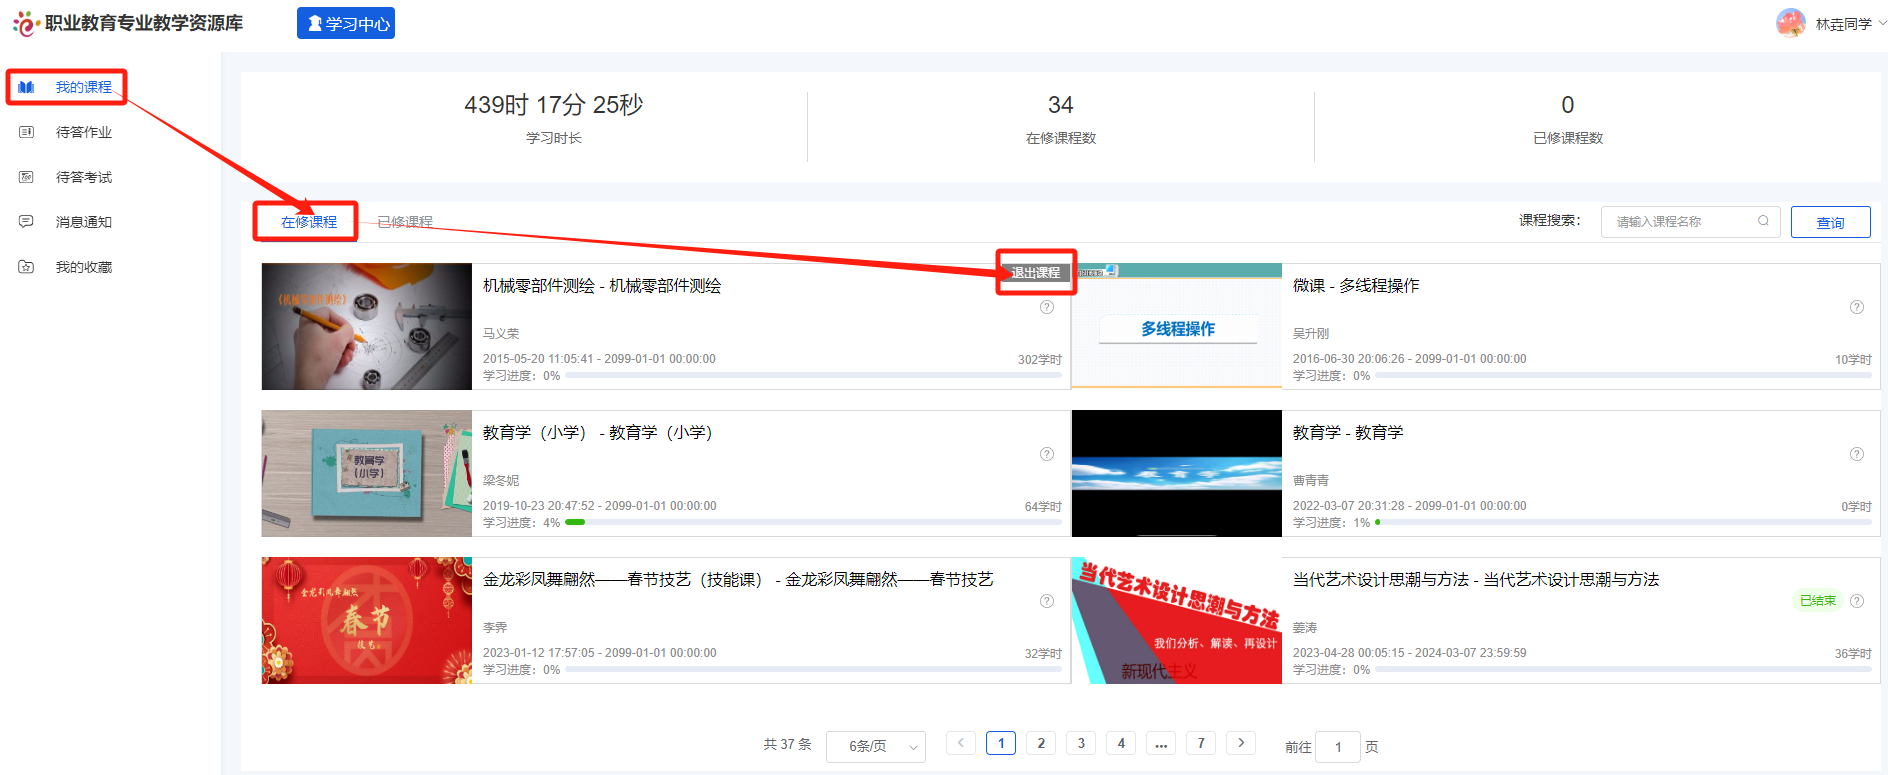Click help icon on 机械零部件测绘 course
This screenshot has height=775, width=1888.
pyautogui.click(x=1047, y=307)
